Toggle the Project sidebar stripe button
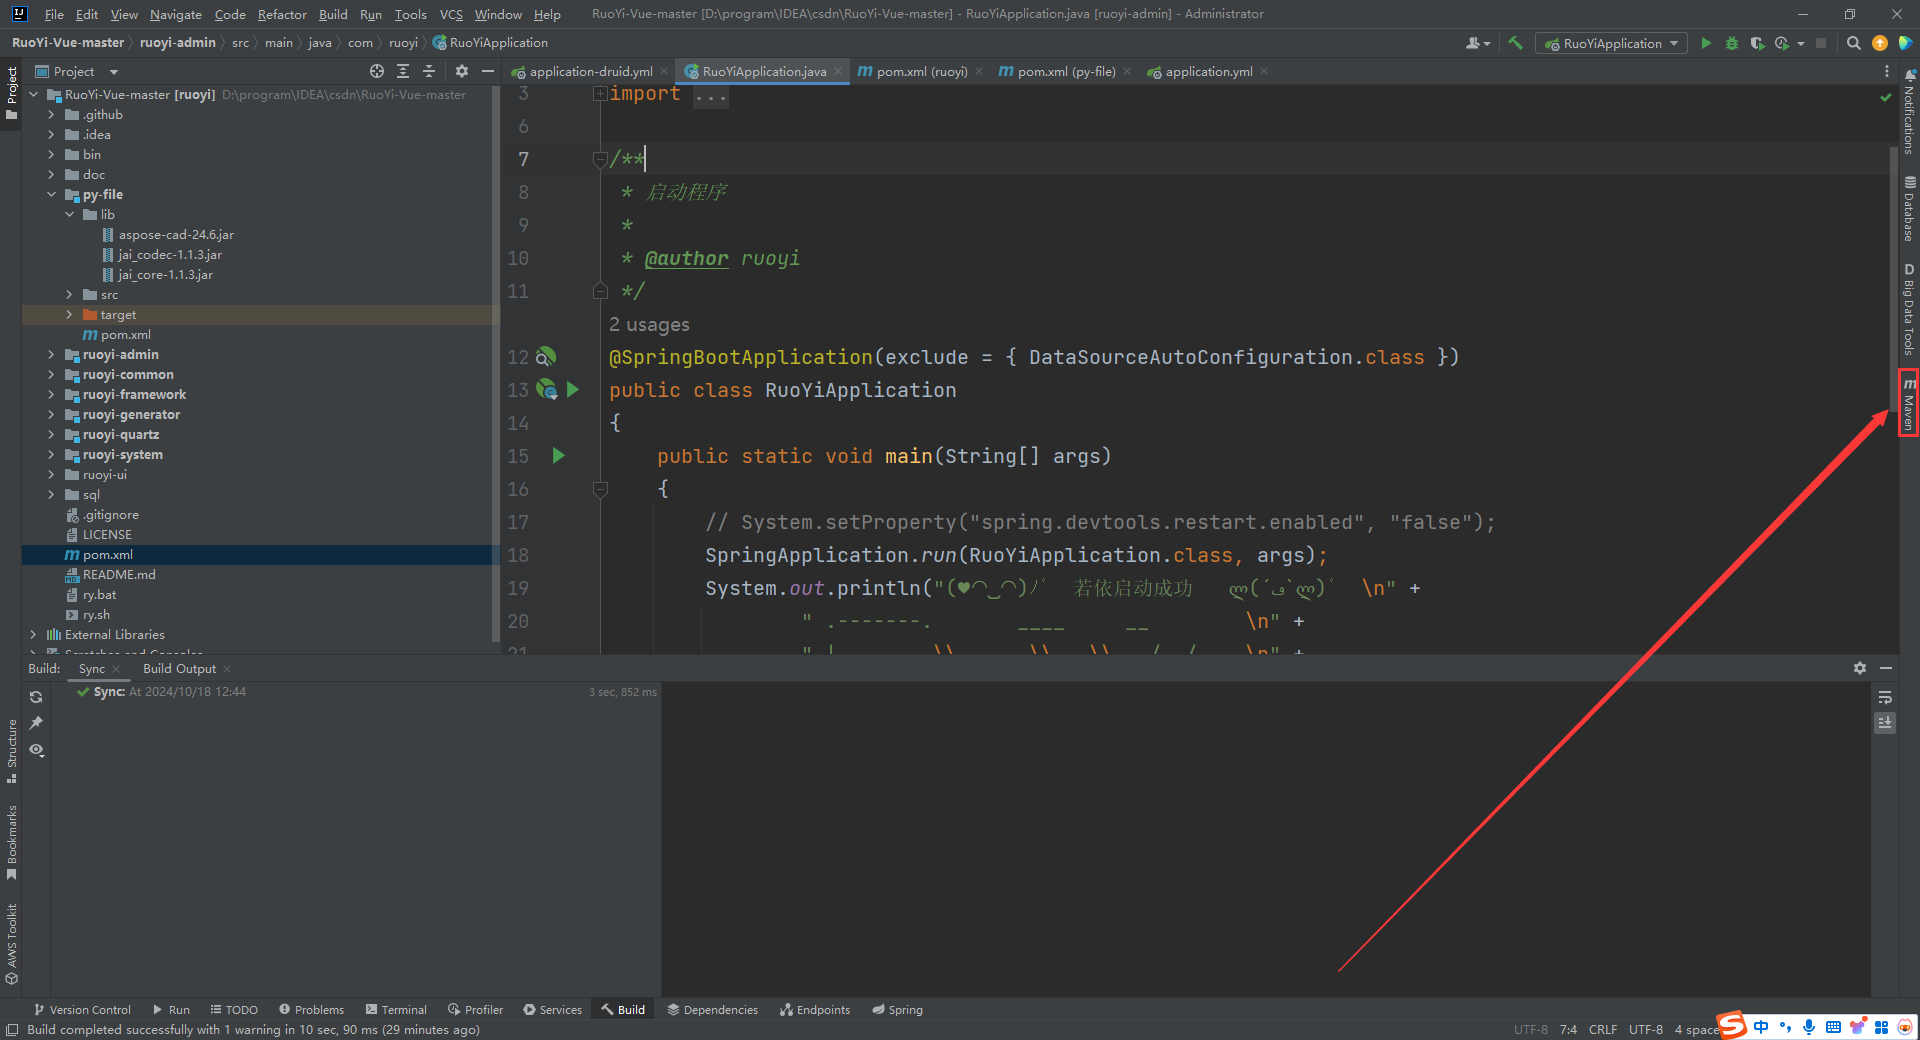 pyautogui.click(x=12, y=94)
